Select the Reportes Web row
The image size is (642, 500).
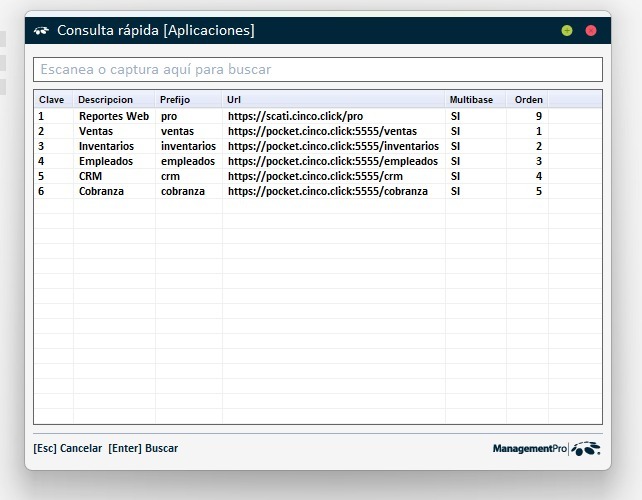[x=114, y=116]
